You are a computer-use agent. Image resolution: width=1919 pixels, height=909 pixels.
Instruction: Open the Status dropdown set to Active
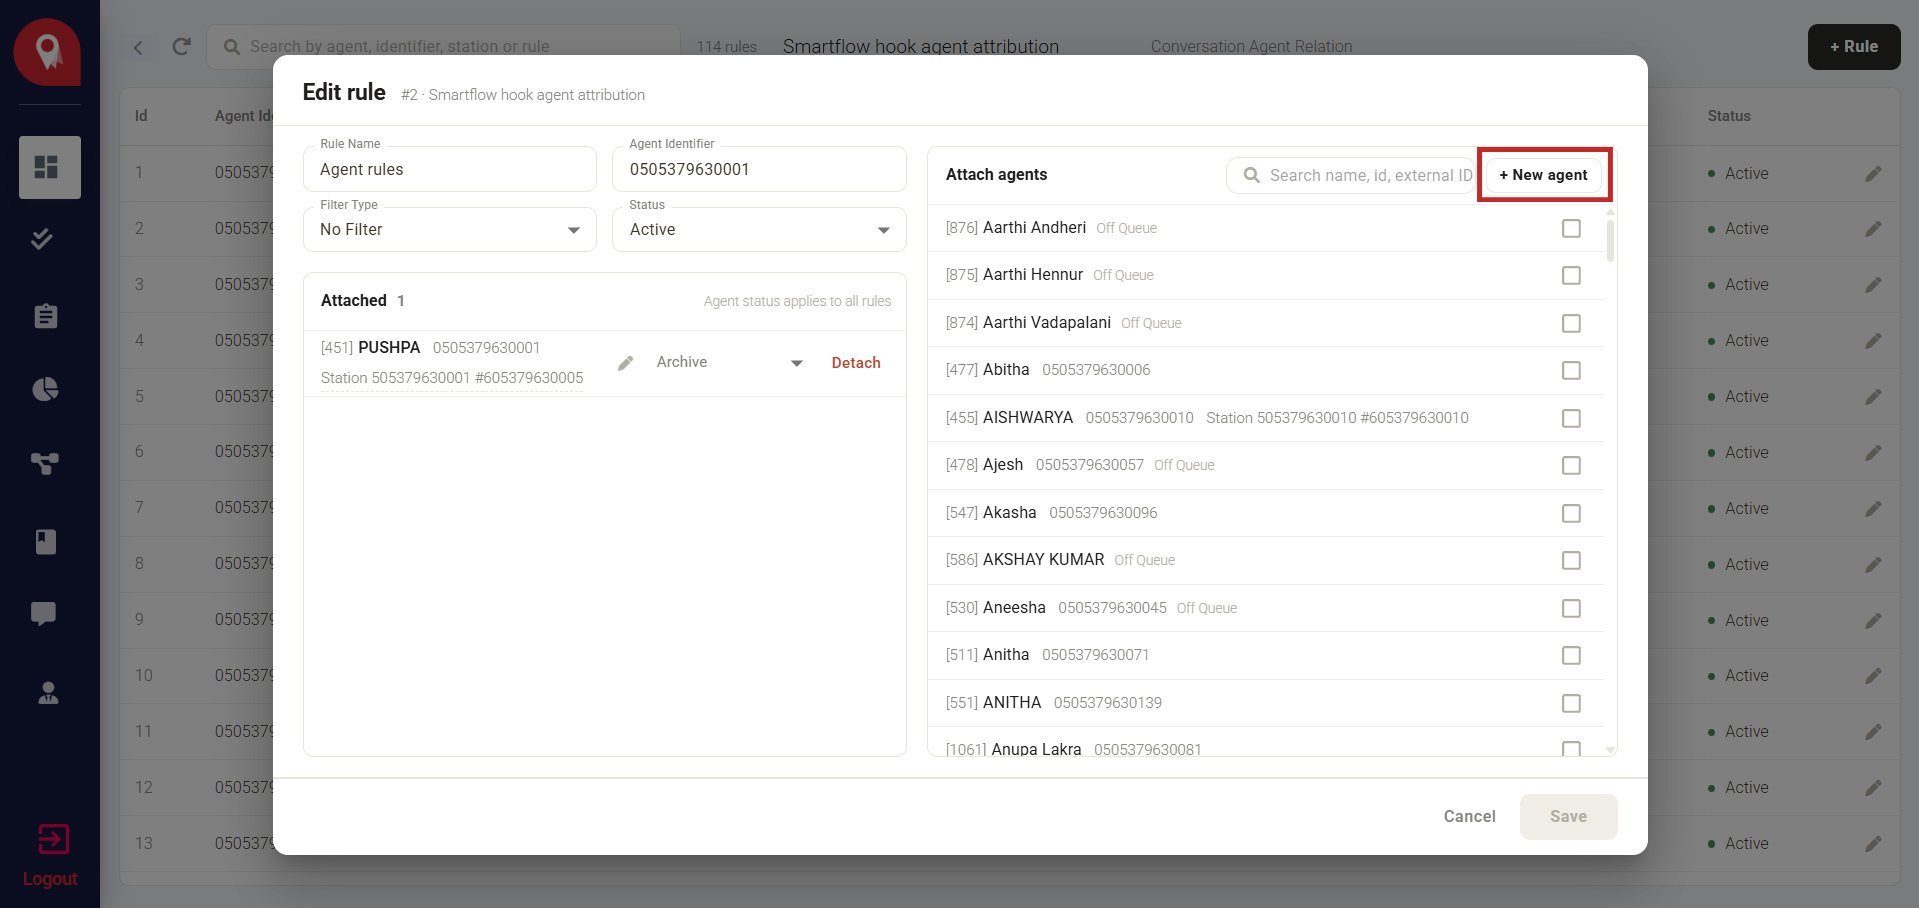click(759, 230)
